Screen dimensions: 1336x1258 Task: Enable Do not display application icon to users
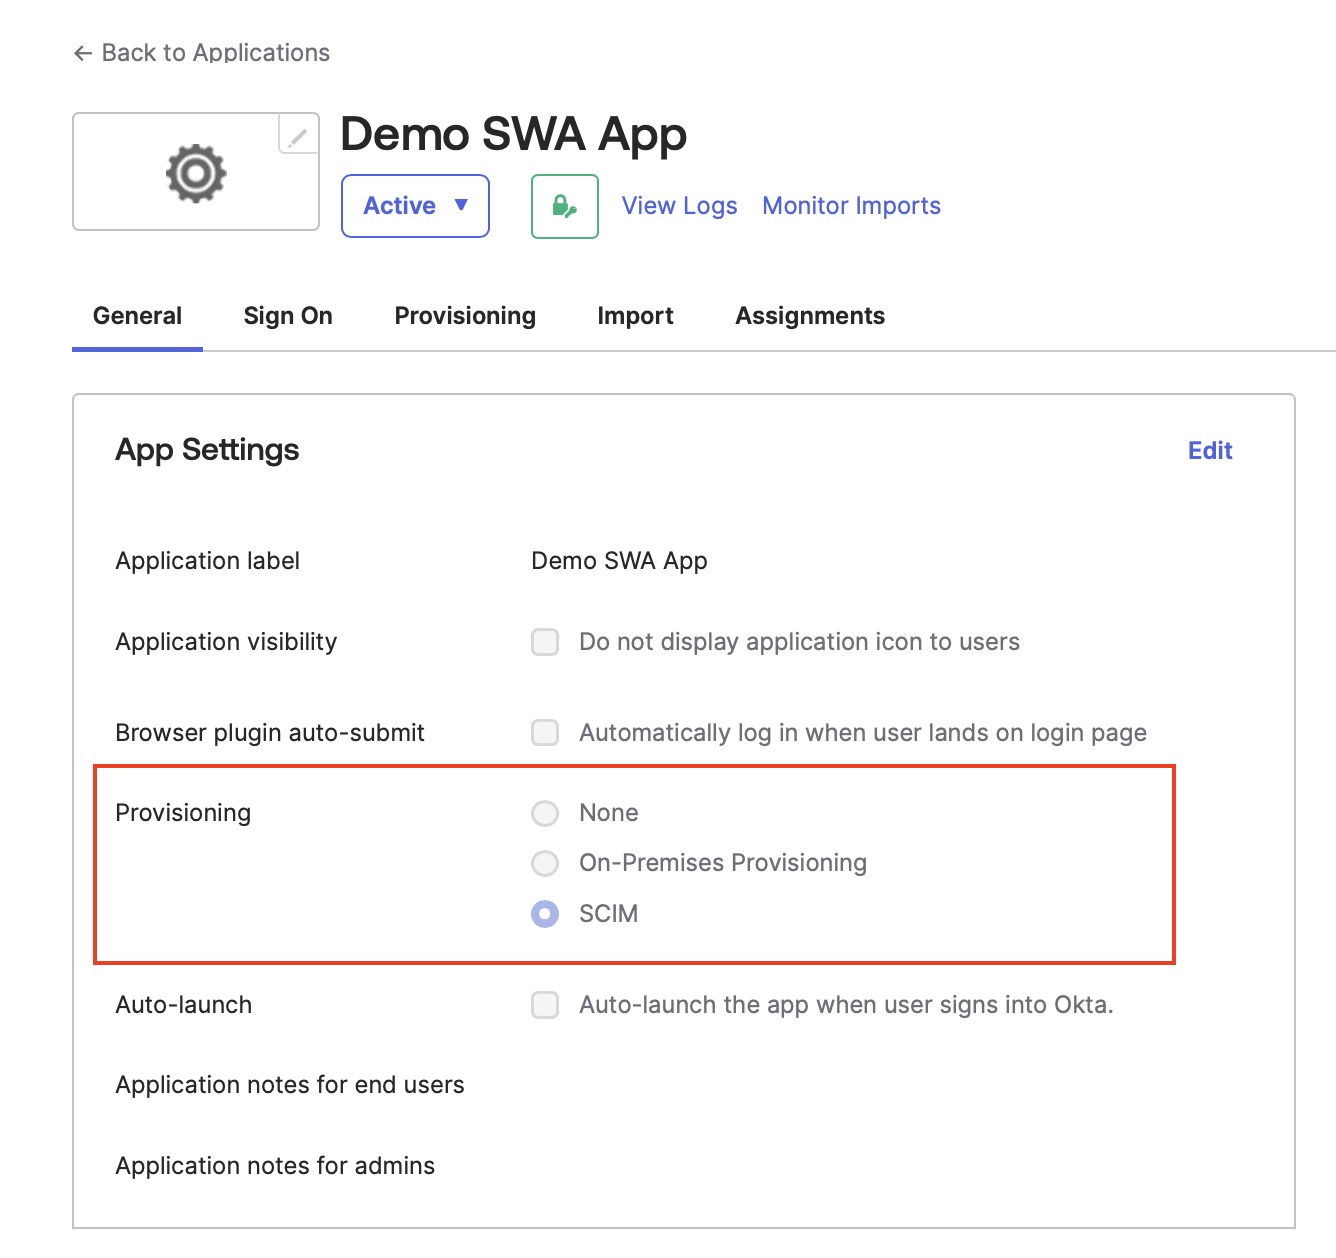click(x=545, y=642)
